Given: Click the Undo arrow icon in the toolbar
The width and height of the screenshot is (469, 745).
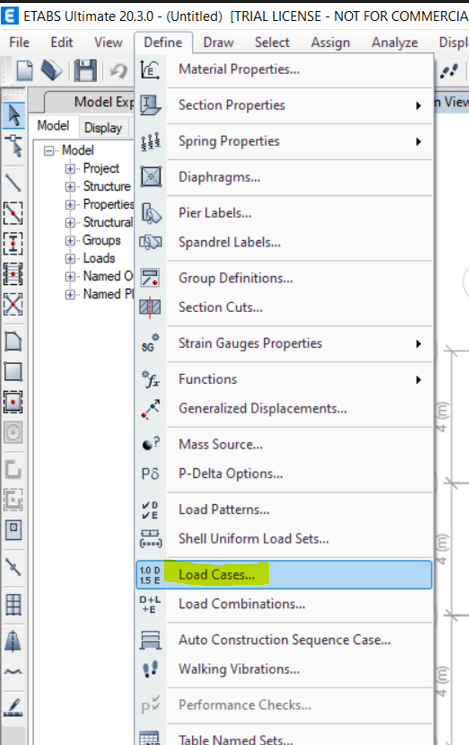Looking at the screenshot, I should 119,71.
